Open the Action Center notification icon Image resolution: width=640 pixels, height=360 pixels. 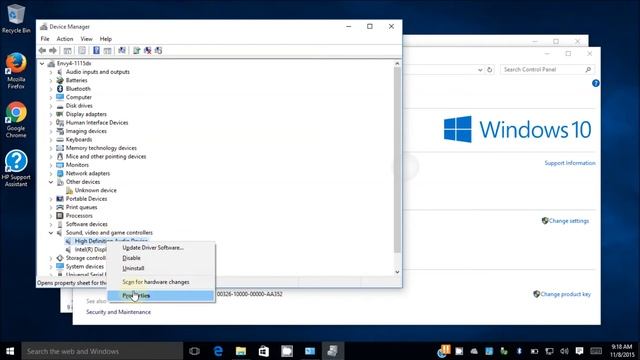[x=579, y=351]
